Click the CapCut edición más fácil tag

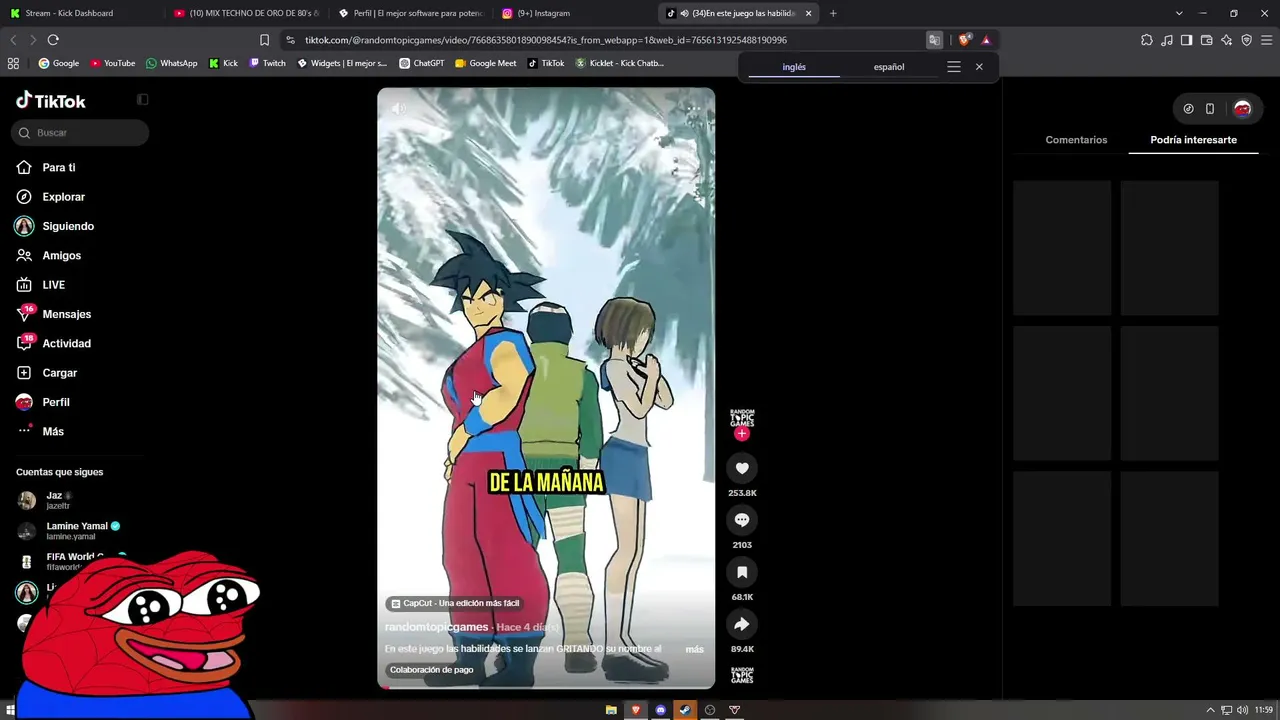(x=455, y=603)
